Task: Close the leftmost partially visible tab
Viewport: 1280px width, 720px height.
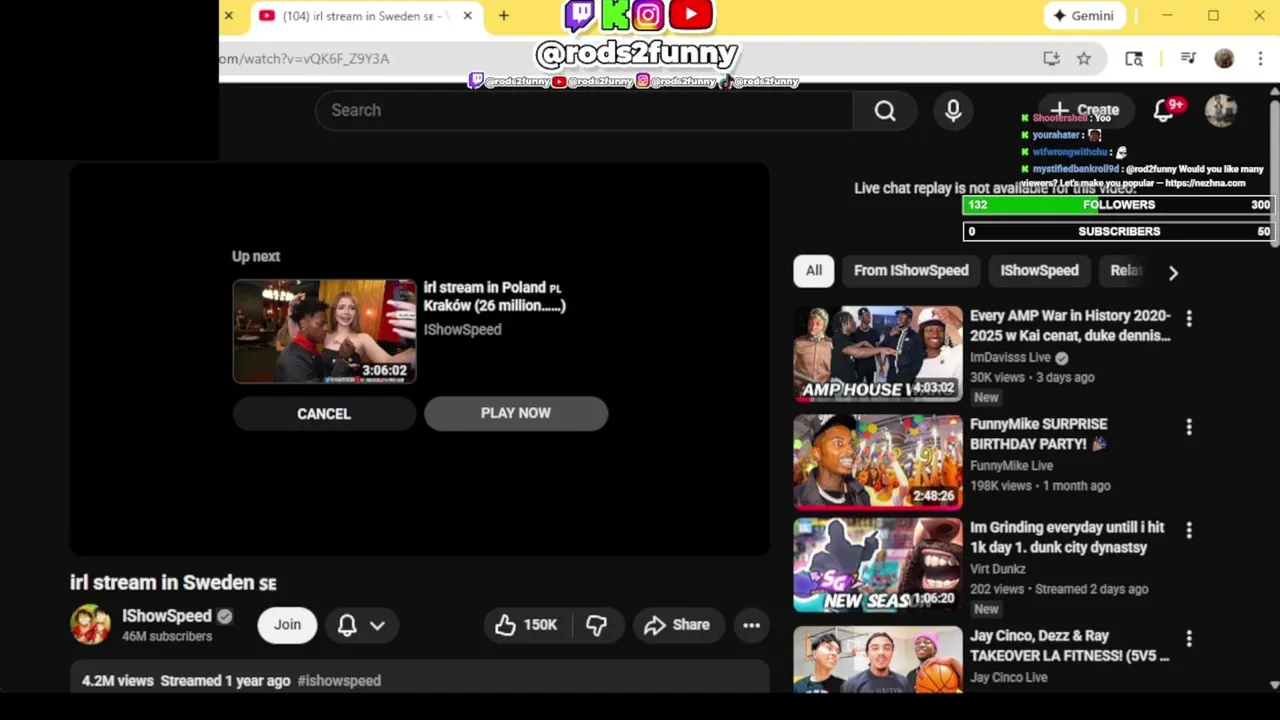Action: pos(228,16)
